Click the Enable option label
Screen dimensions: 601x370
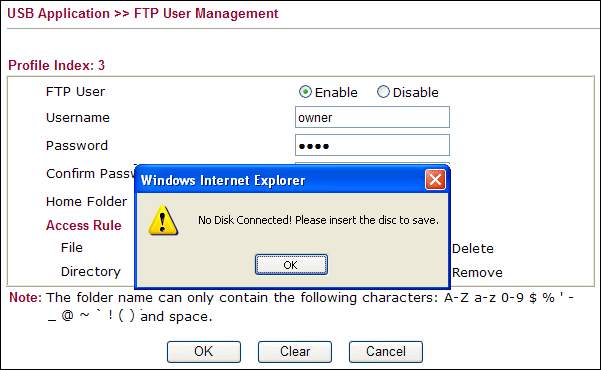tap(336, 92)
